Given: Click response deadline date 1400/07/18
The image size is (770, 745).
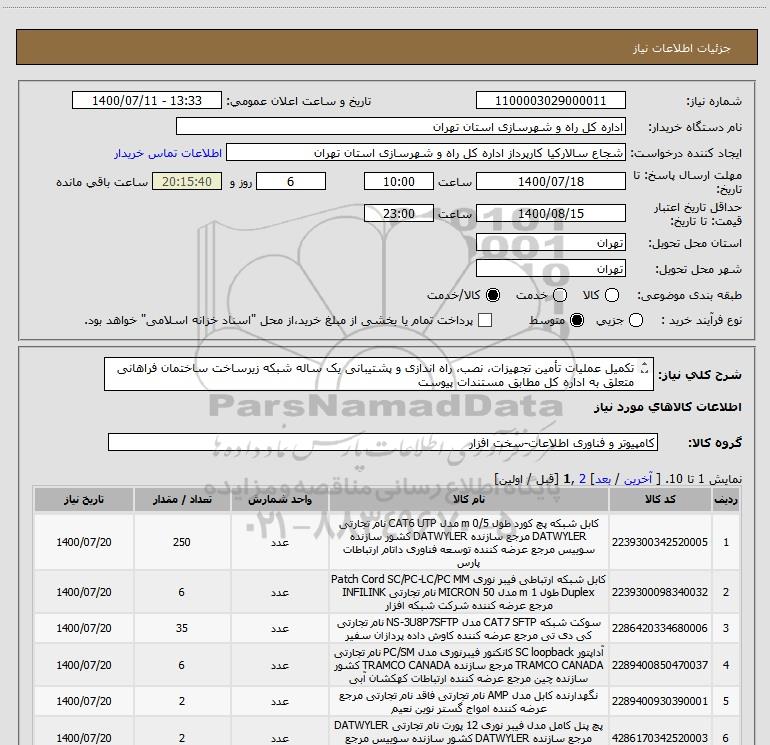Looking at the screenshot, I should 550,181.
